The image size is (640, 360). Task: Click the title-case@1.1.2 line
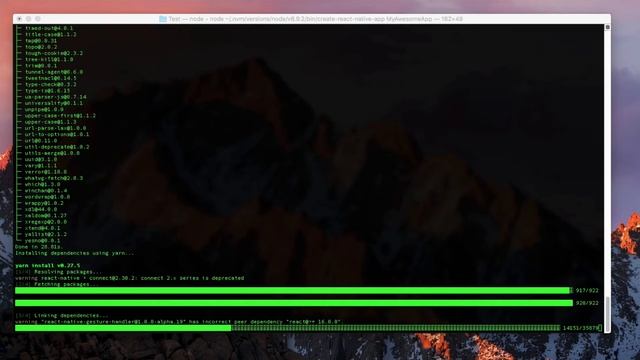[x=51, y=34]
